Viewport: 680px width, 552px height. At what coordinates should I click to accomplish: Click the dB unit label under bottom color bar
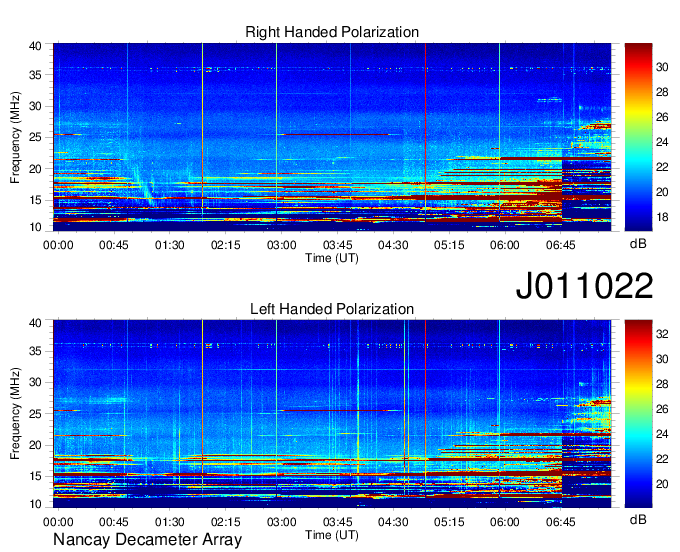(638, 519)
